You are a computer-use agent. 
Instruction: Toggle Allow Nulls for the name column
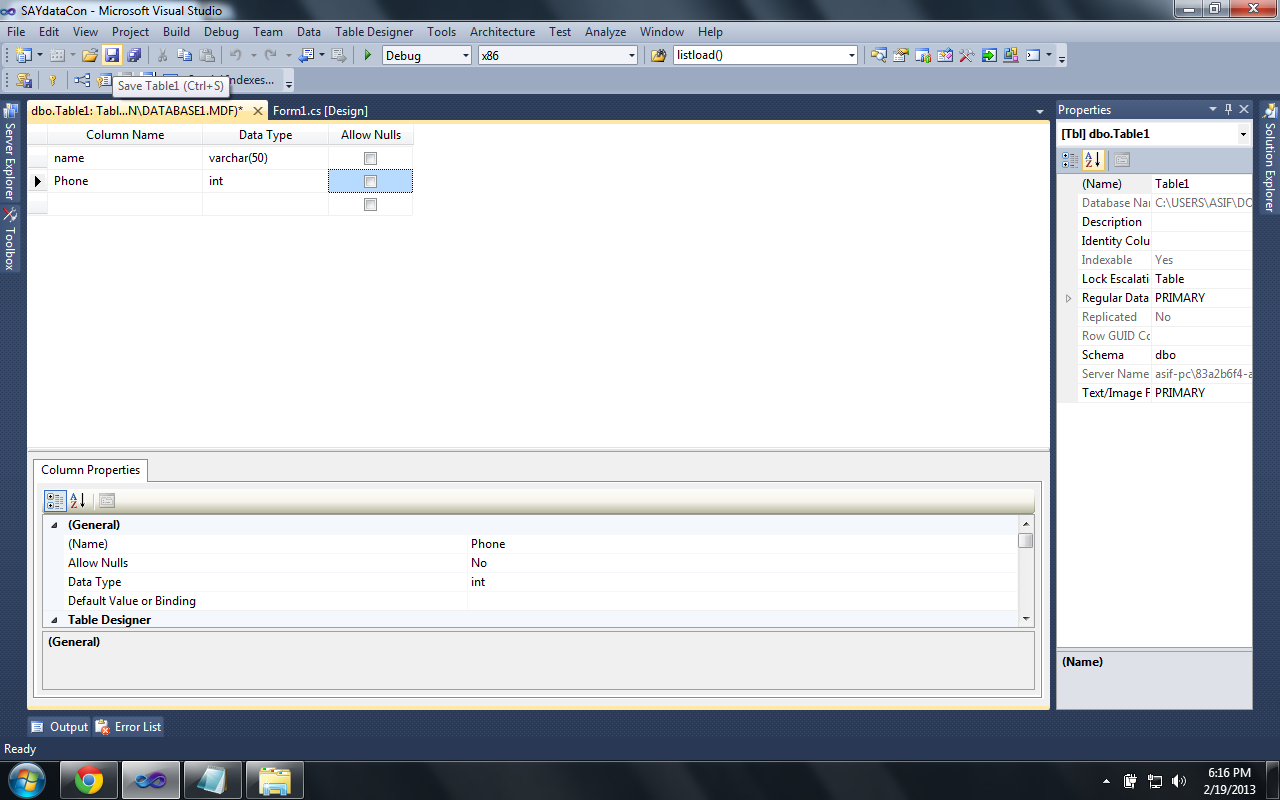click(370, 158)
